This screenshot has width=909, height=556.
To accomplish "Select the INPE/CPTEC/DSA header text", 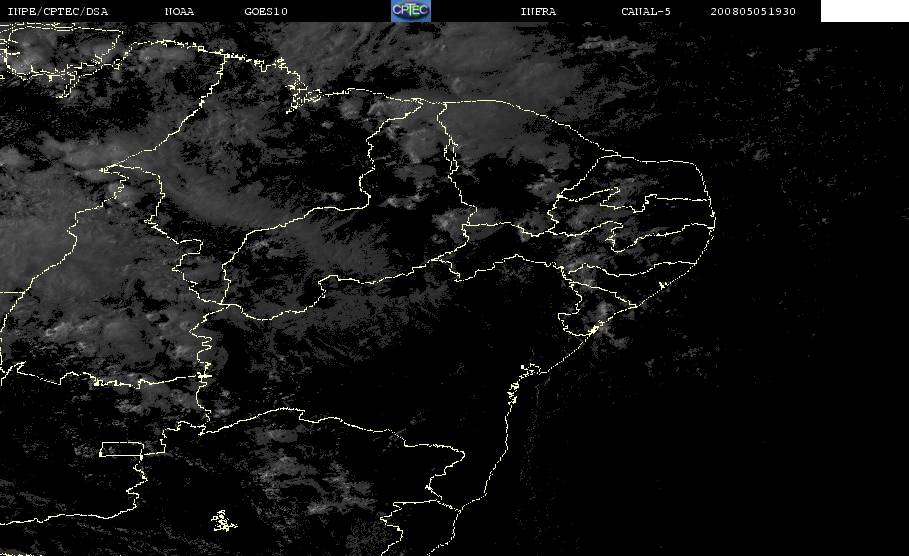I will tap(57, 12).
